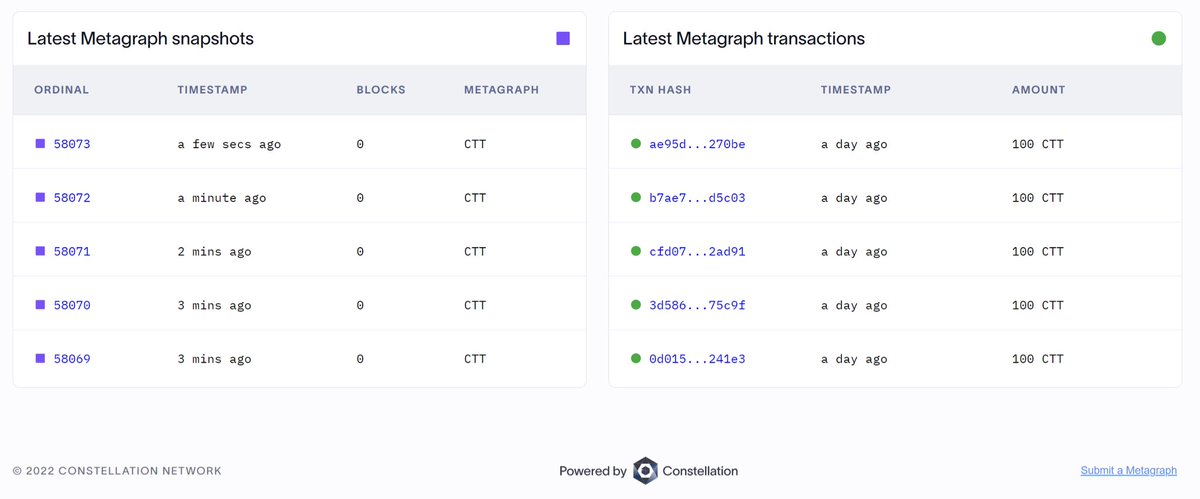
Task: Click the © 2022 Constellation Network text
Action: (117, 470)
